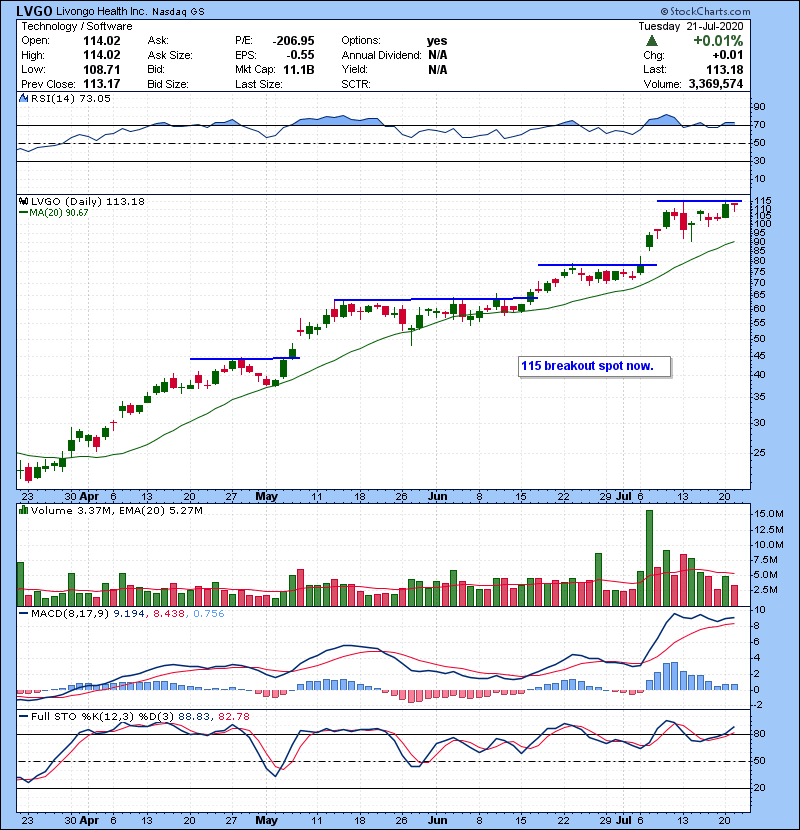This screenshot has width=800, height=830.
Task: Click the candlestick icon next to LVGO (Daily)
Action: [x=23, y=201]
